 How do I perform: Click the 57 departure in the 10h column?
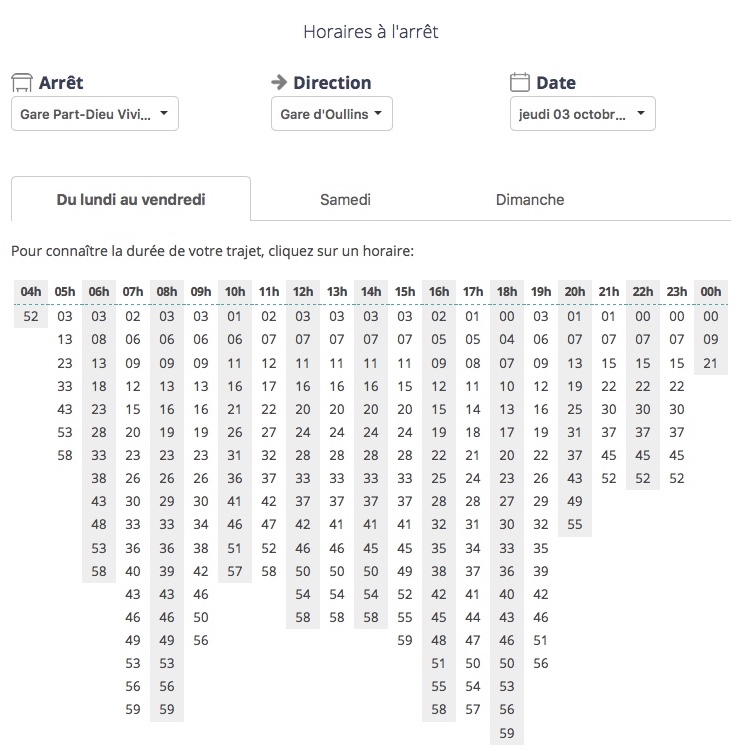[x=235, y=571]
